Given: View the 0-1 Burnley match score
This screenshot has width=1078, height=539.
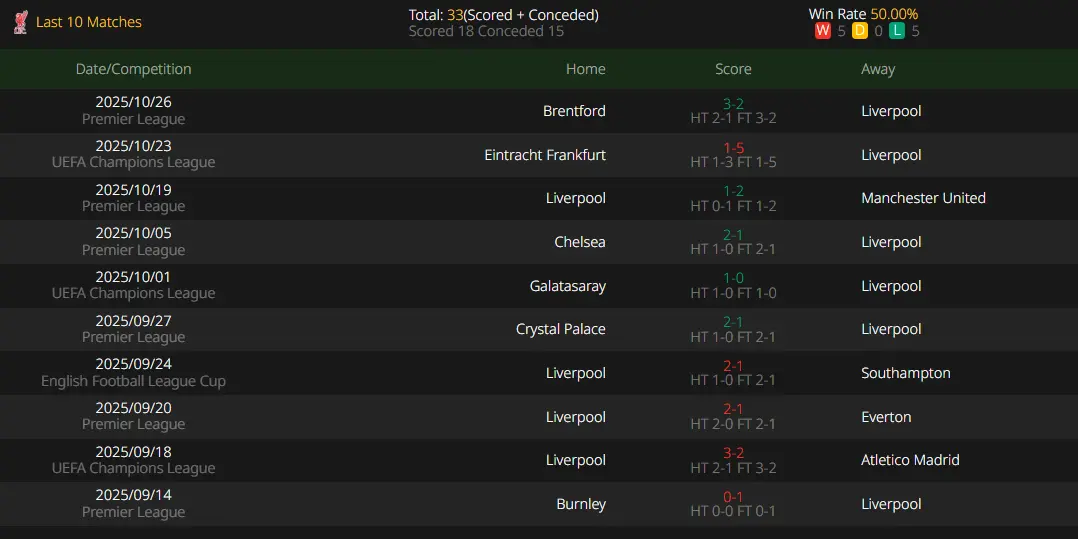Looking at the screenshot, I should (x=733, y=497).
